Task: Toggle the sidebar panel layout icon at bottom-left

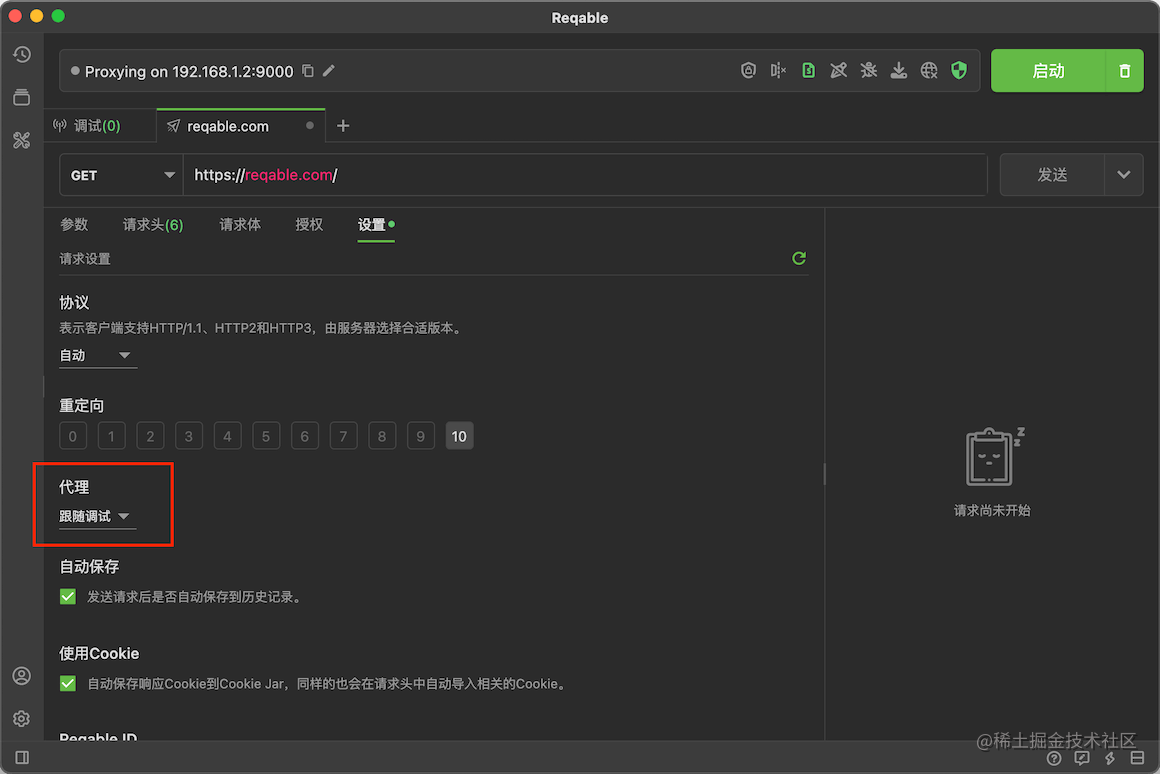Action: pos(22,758)
